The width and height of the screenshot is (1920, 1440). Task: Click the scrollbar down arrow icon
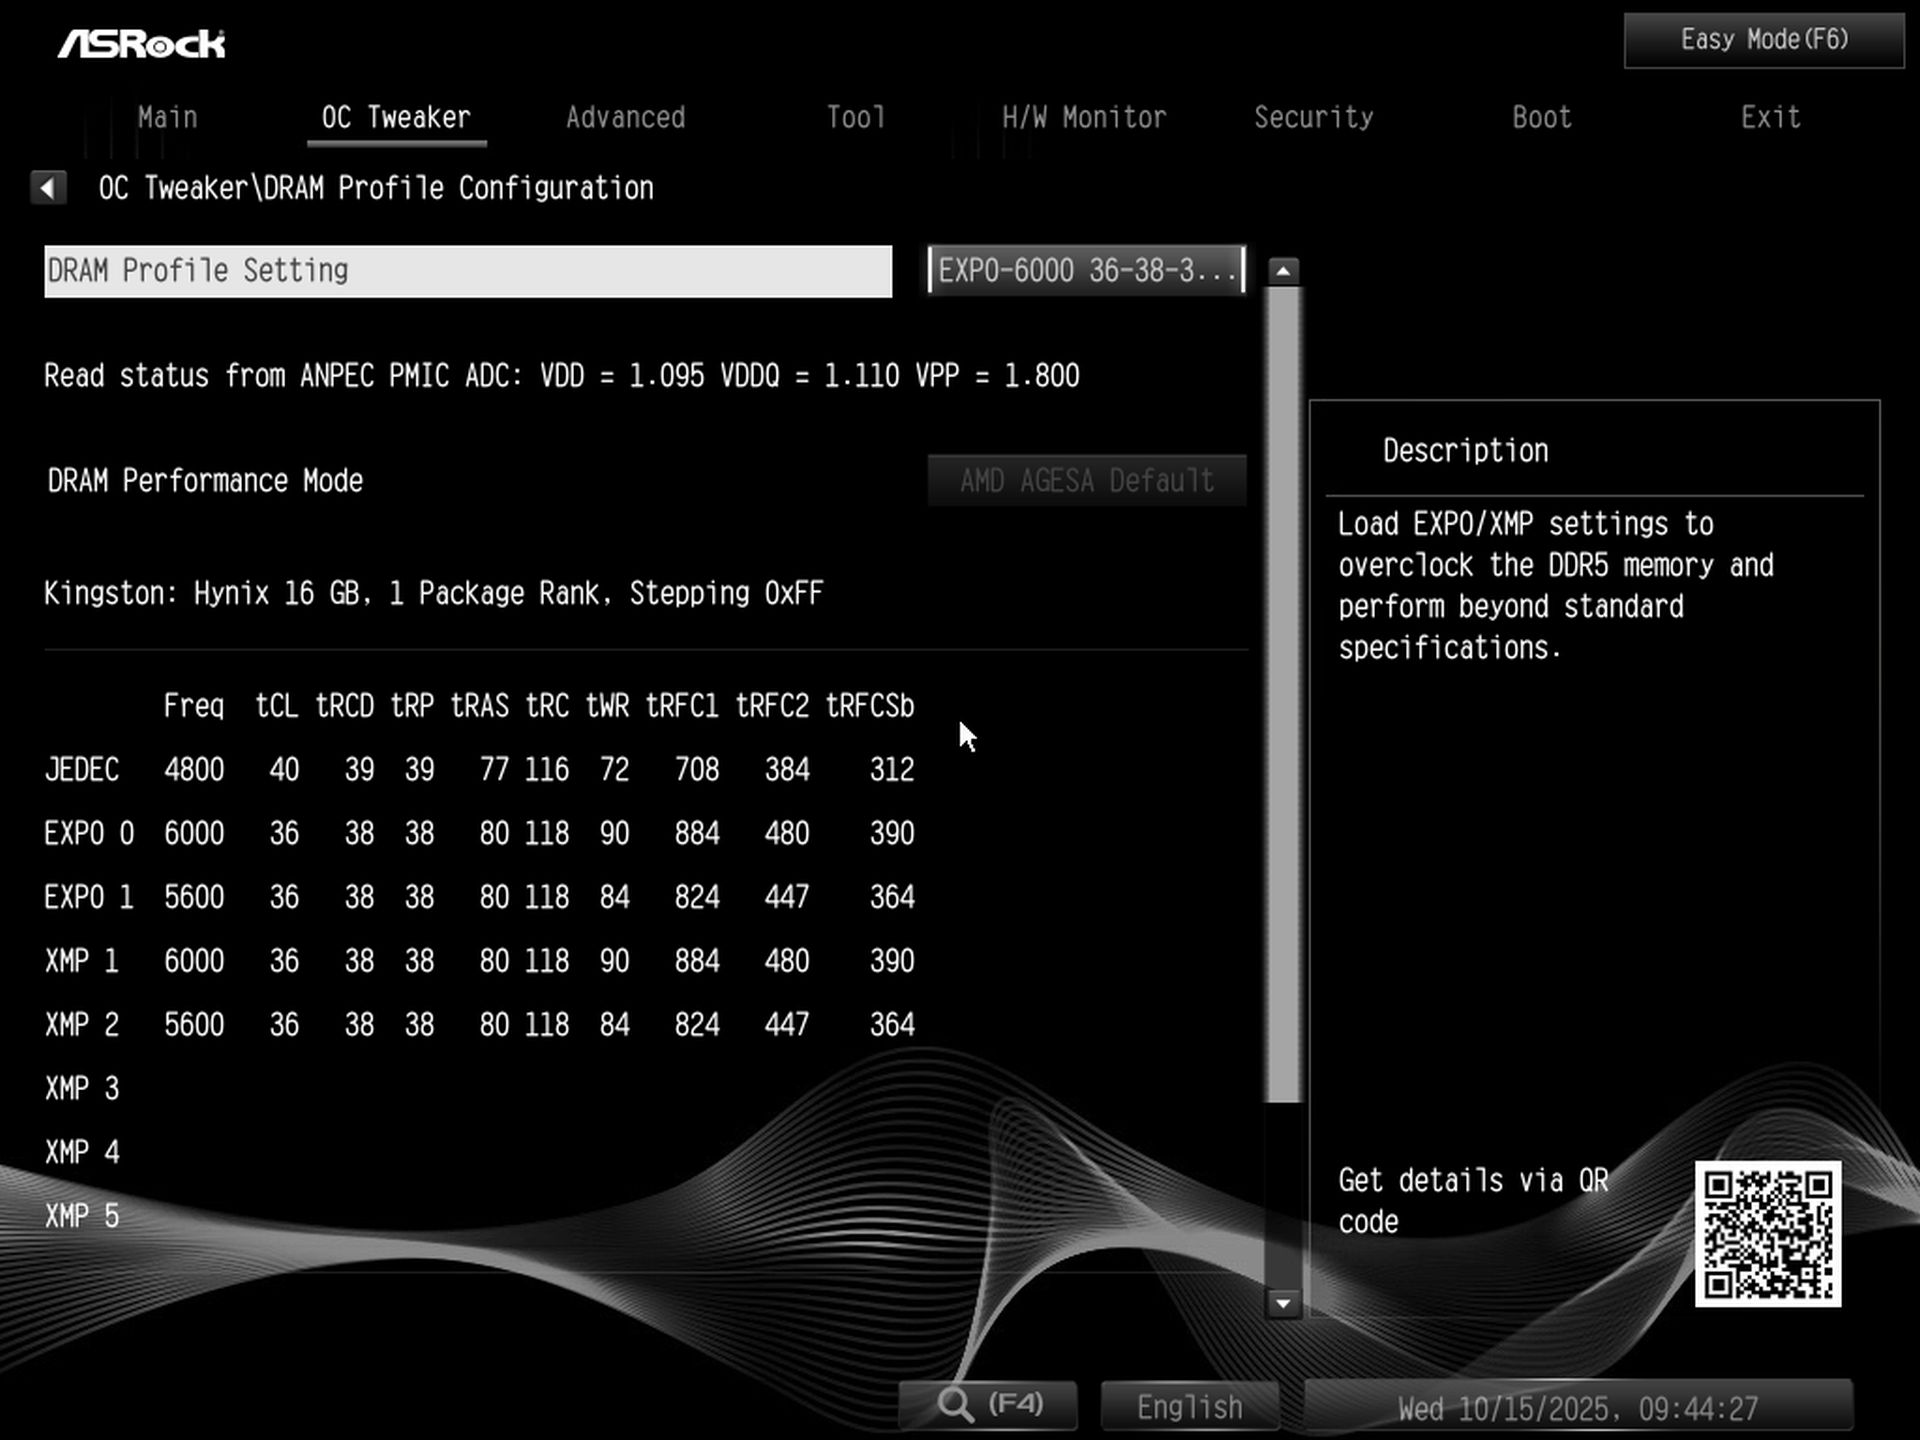tap(1283, 1303)
